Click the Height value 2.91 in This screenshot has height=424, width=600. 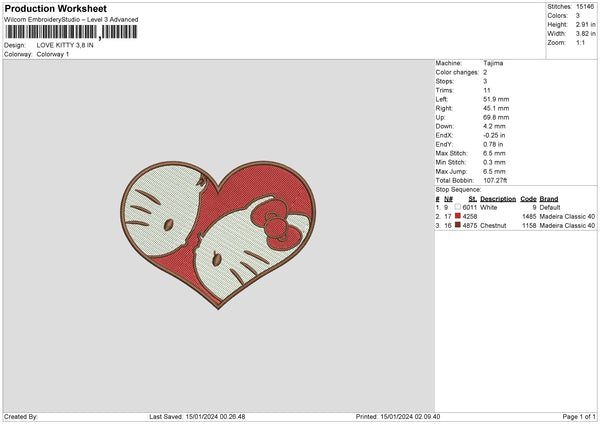[585, 24]
